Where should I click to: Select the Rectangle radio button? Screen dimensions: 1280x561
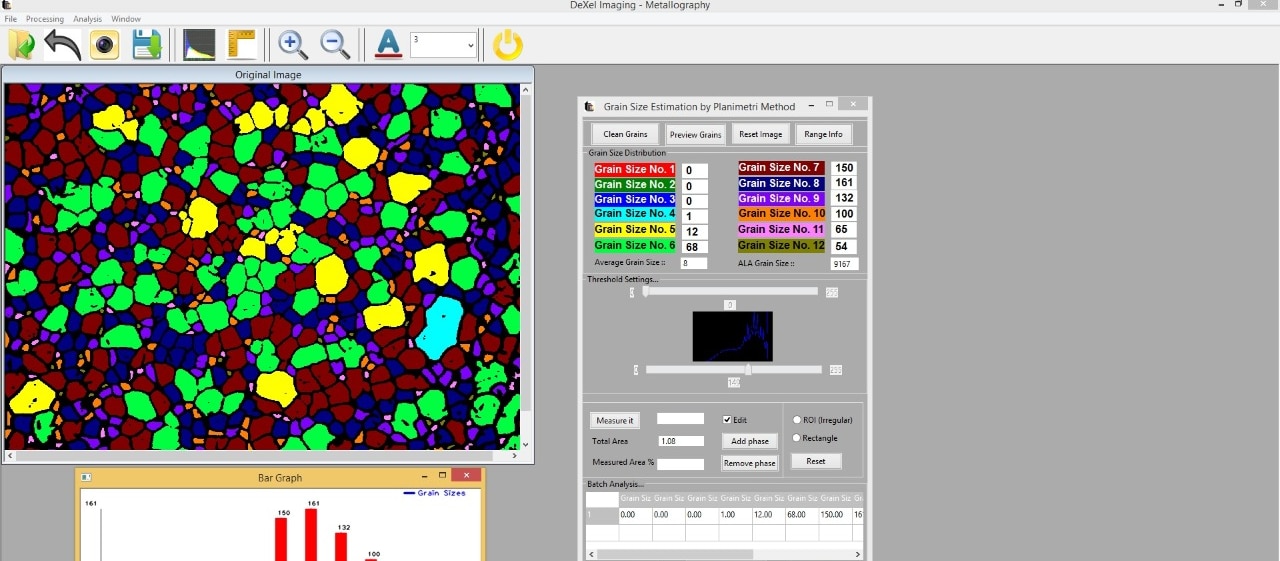tap(797, 438)
